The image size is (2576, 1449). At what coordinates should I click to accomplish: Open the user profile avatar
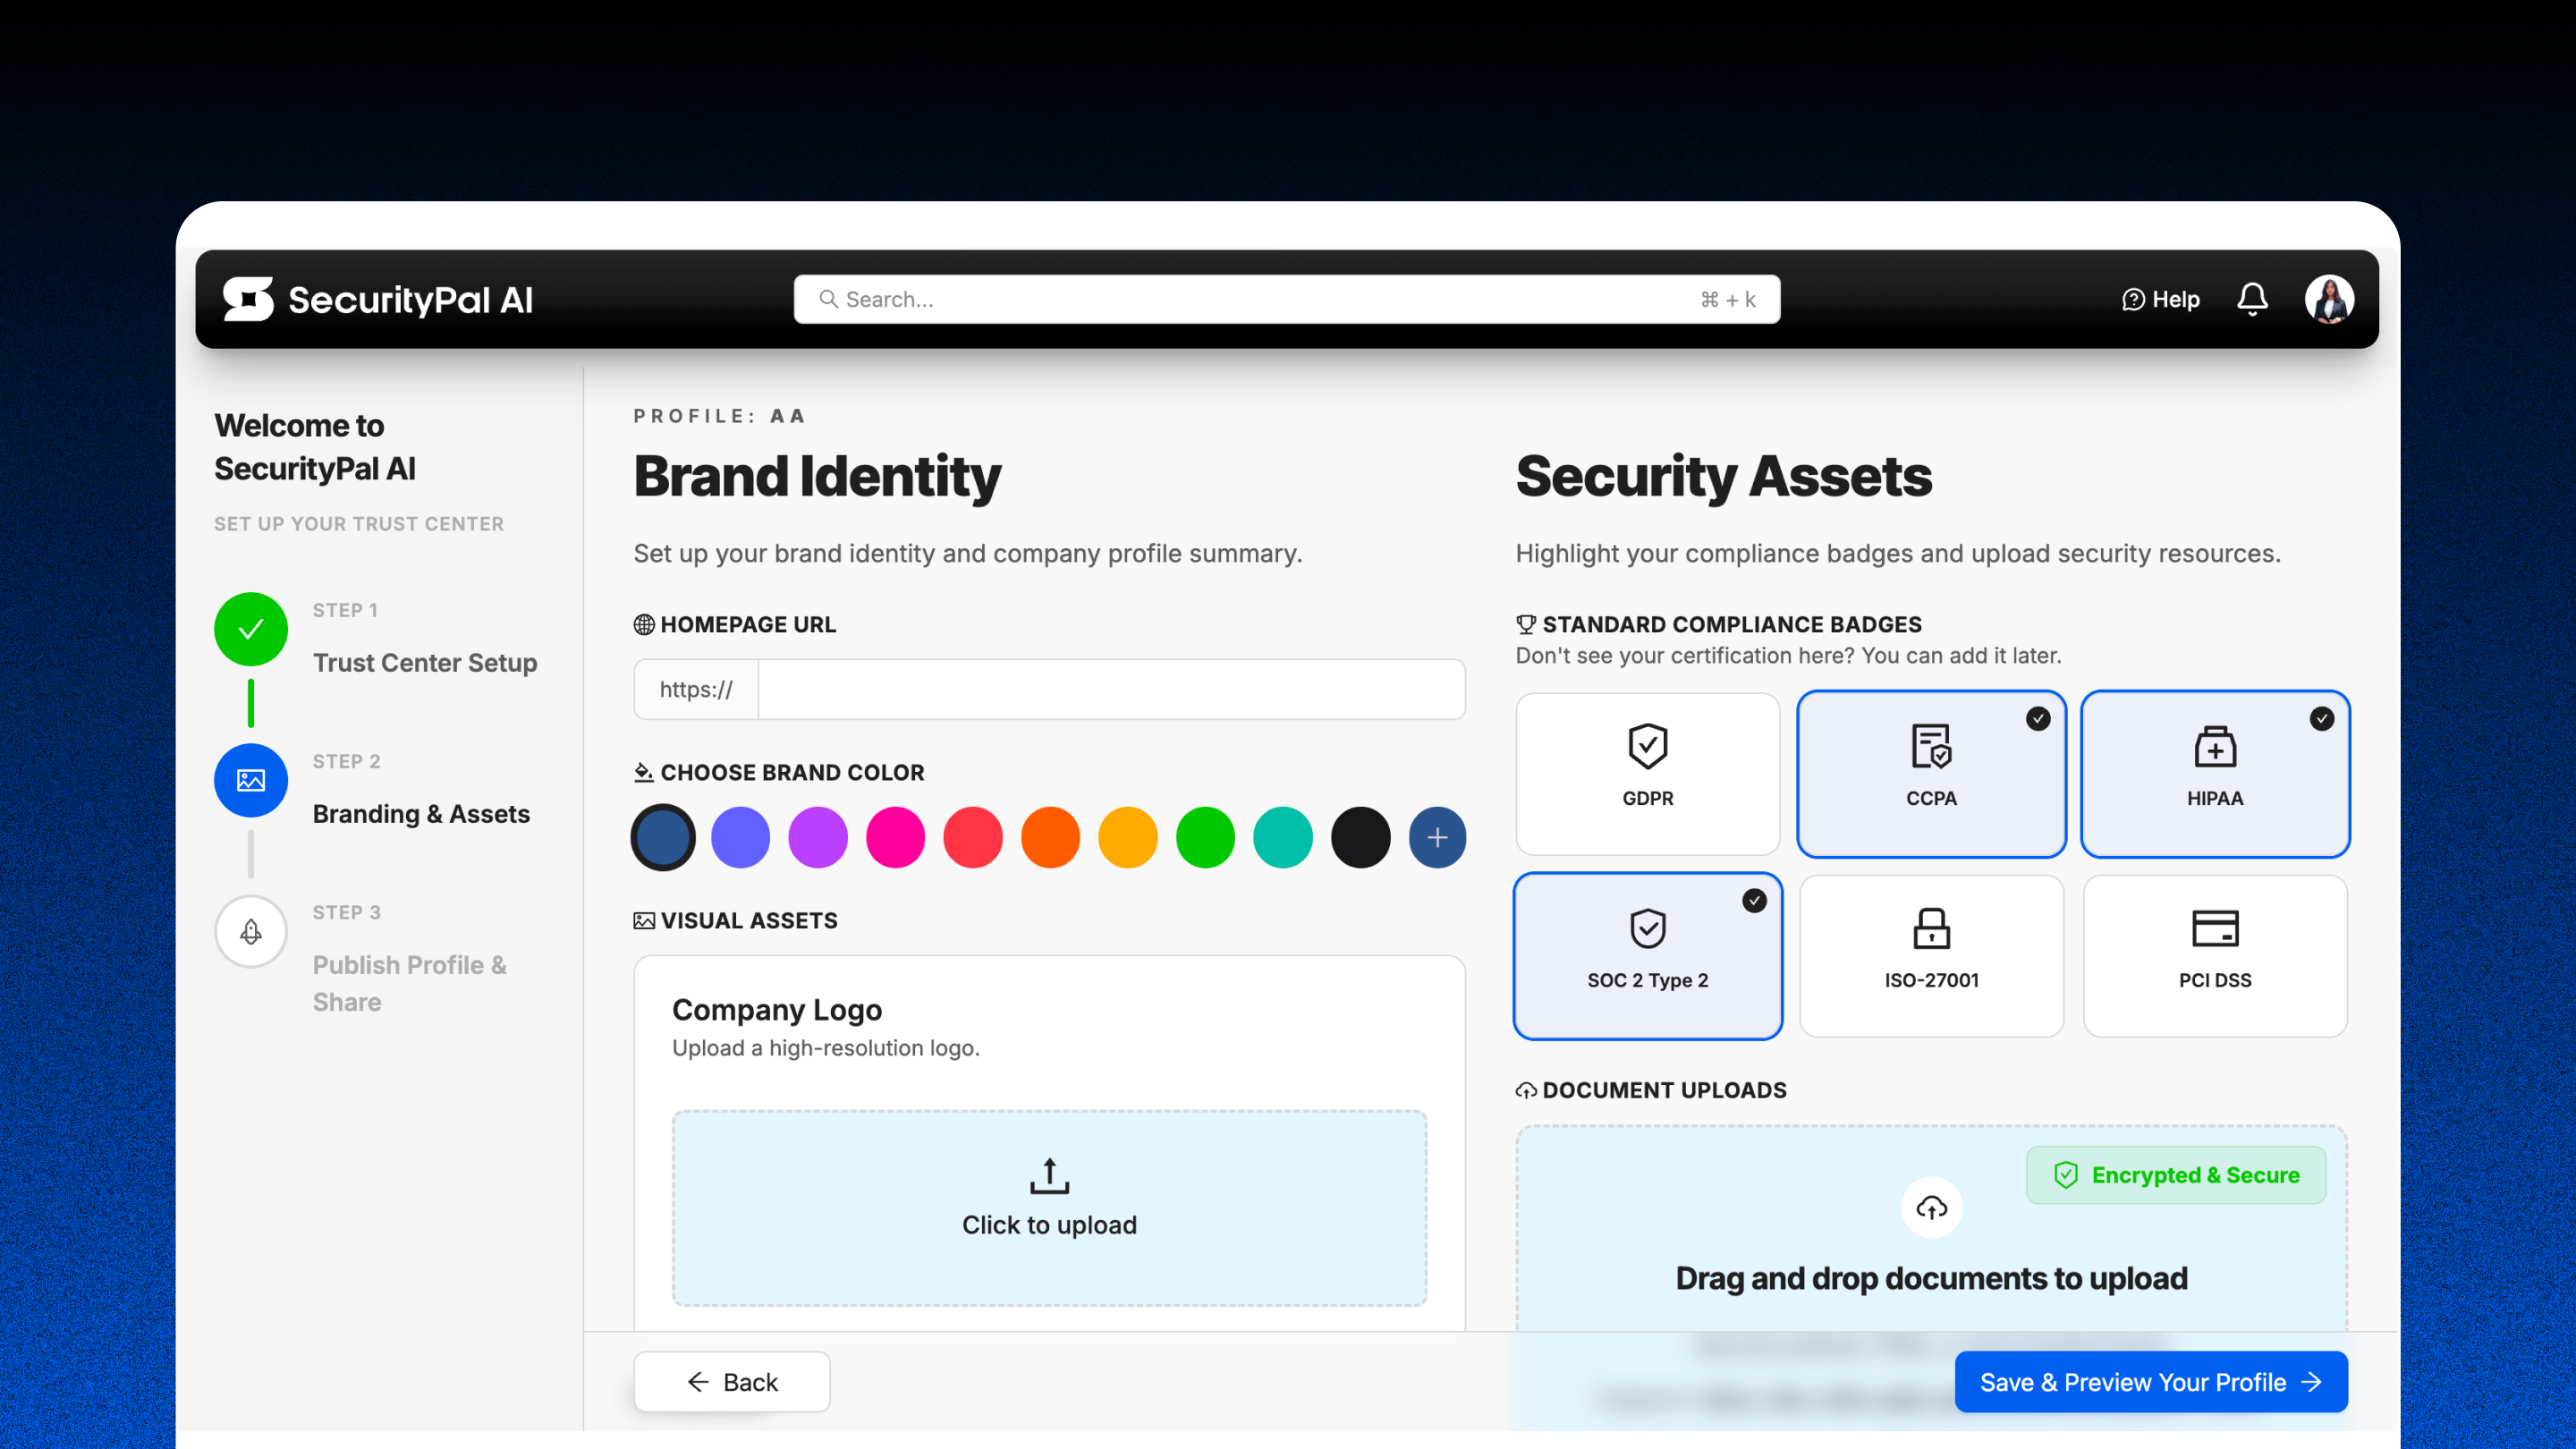click(x=2329, y=299)
